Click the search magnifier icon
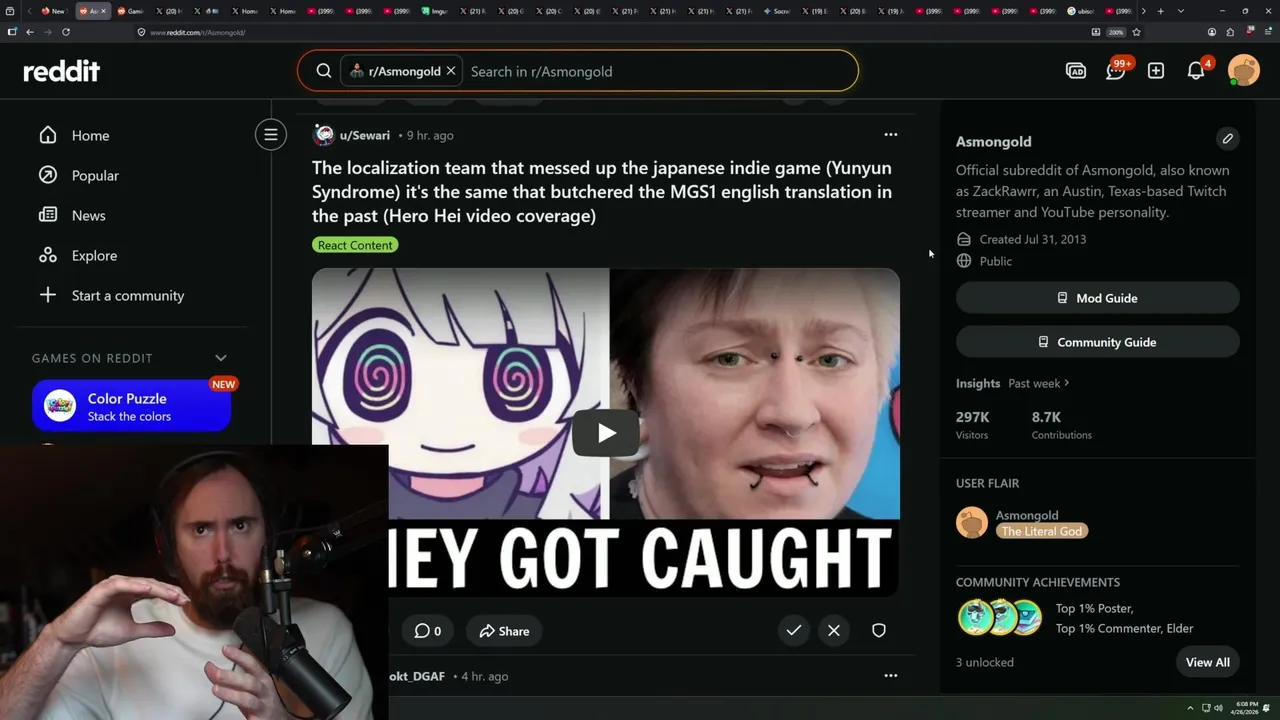Image resolution: width=1280 pixels, height=720 pixels. (x=324, y=71)
